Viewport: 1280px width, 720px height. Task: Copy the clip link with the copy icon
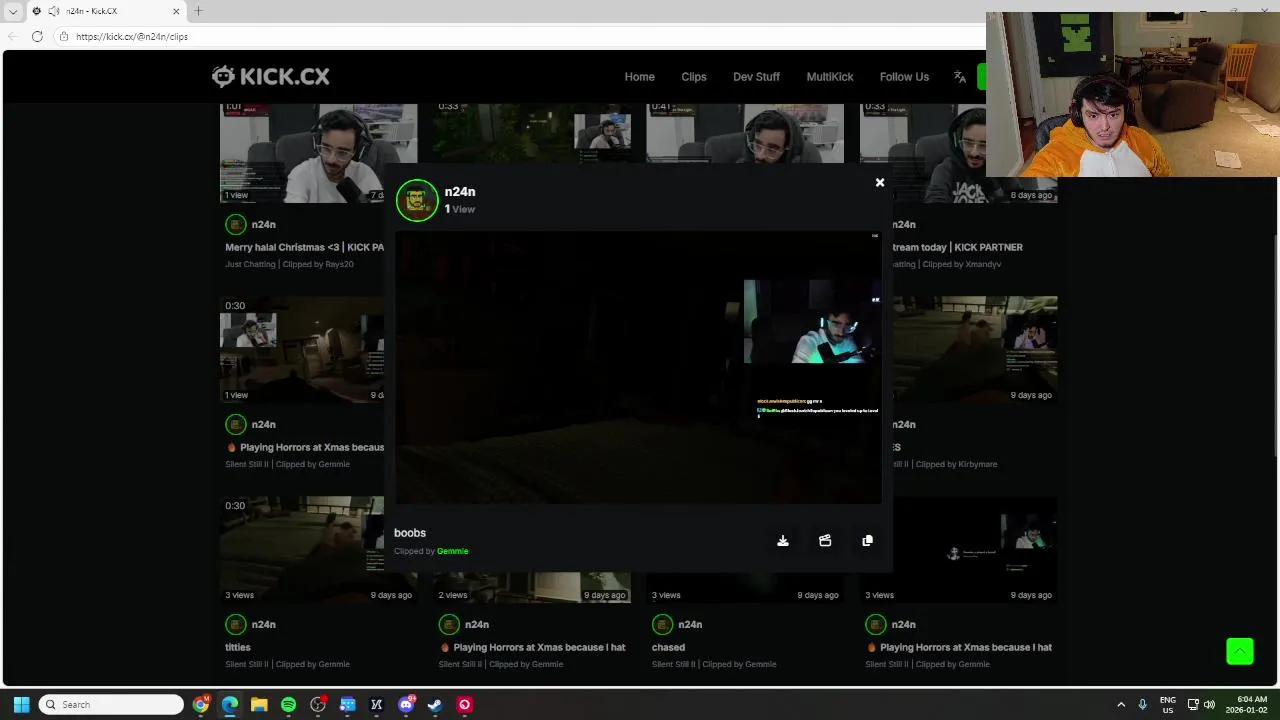point(867,541)
